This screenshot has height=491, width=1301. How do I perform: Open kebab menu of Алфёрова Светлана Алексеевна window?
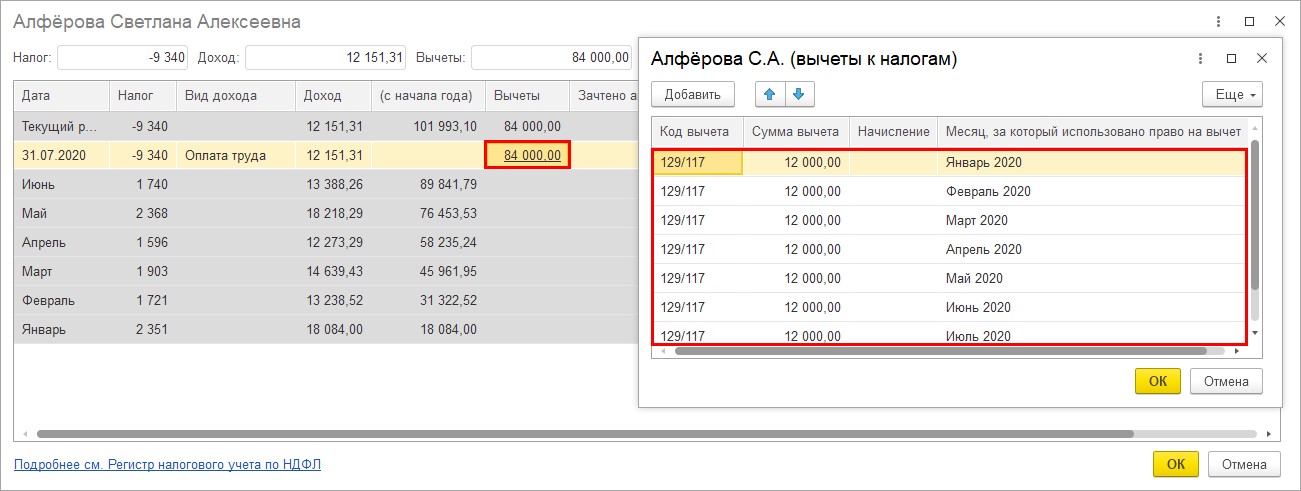tap(1219, 21)
